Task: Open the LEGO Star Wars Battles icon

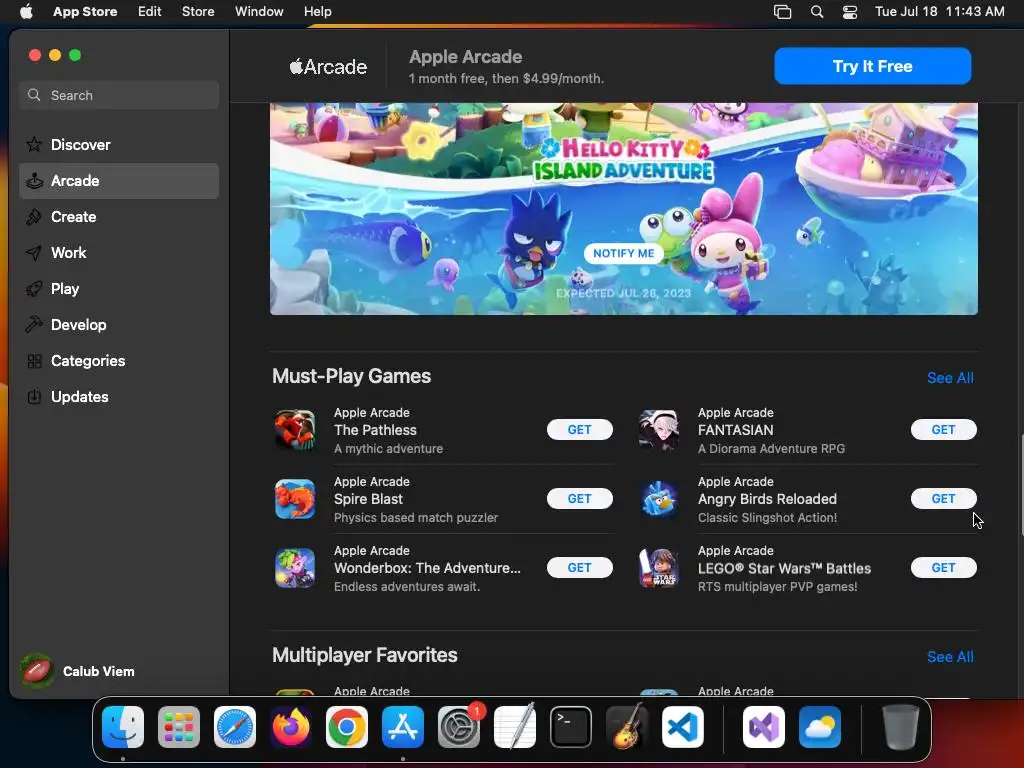Action: point(658,568)
